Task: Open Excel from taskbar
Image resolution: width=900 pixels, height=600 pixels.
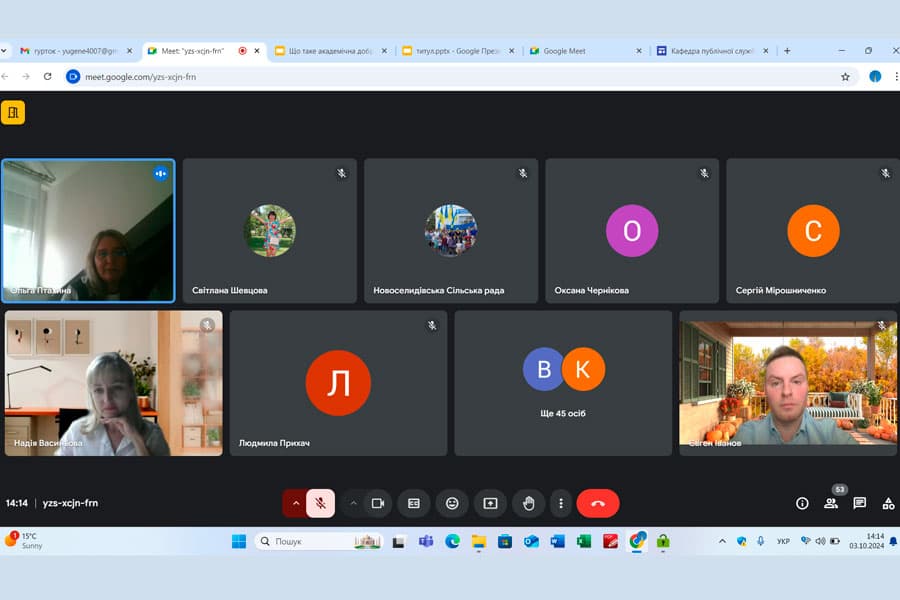Action: (584, 541)
